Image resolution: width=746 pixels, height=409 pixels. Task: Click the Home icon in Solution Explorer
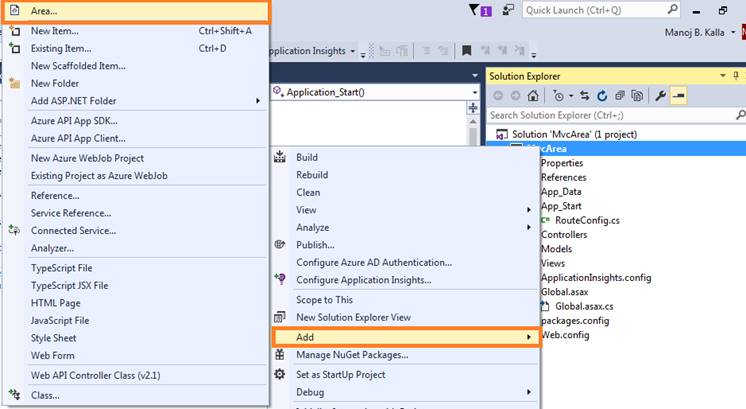coord(532,96)
